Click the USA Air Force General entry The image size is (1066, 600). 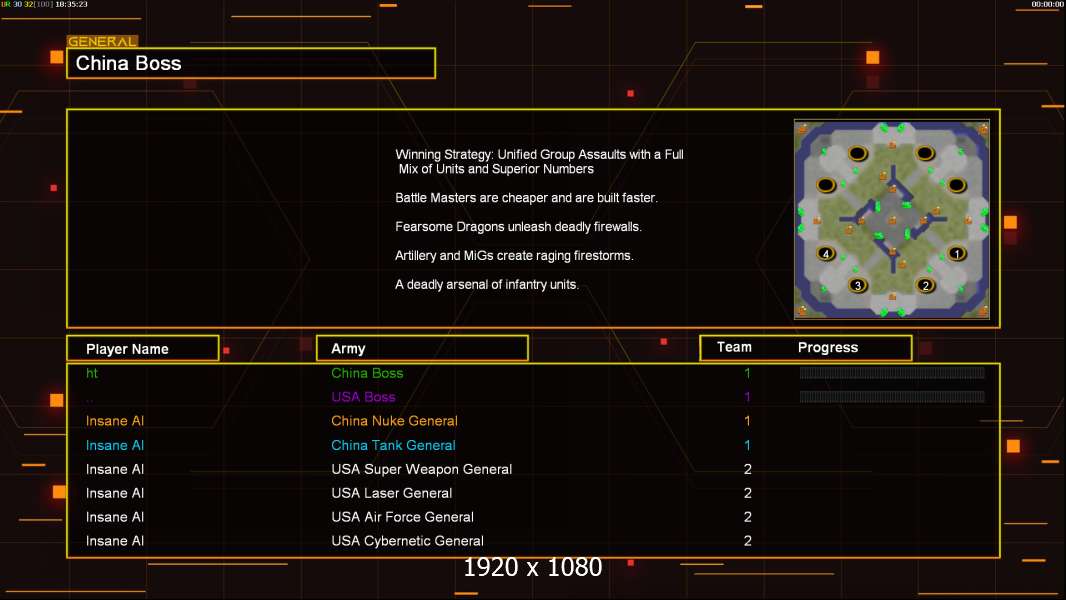point(402,516)
